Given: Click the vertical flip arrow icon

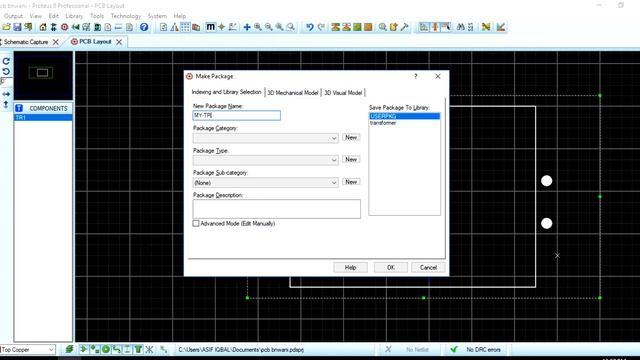Looking at the screenshot, I should [x=6, y=104].
